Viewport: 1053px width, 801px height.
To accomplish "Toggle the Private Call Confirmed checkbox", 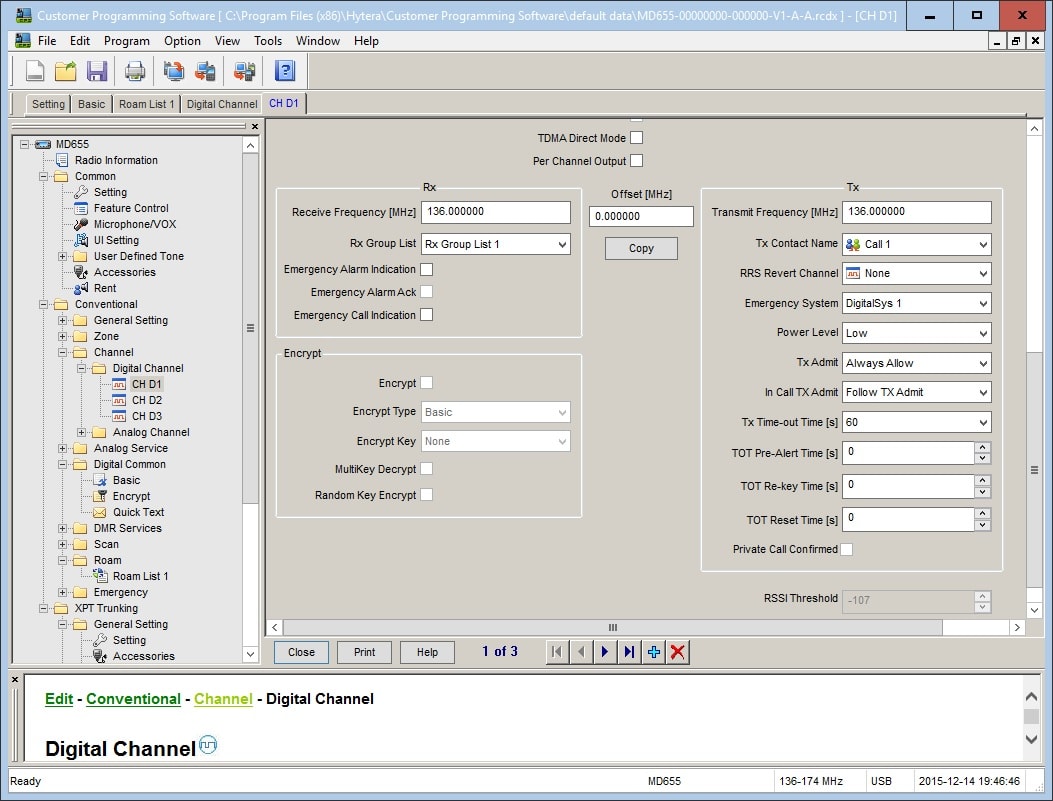I will [x=847, y=549].
